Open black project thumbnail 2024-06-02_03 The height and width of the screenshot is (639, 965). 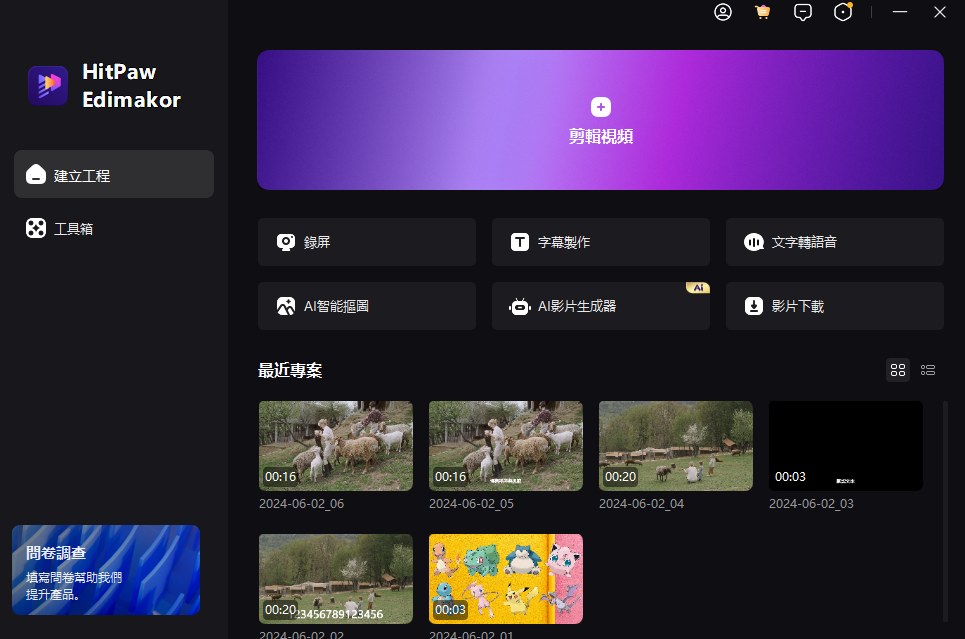pyautogui.click(x=846, y=446)
